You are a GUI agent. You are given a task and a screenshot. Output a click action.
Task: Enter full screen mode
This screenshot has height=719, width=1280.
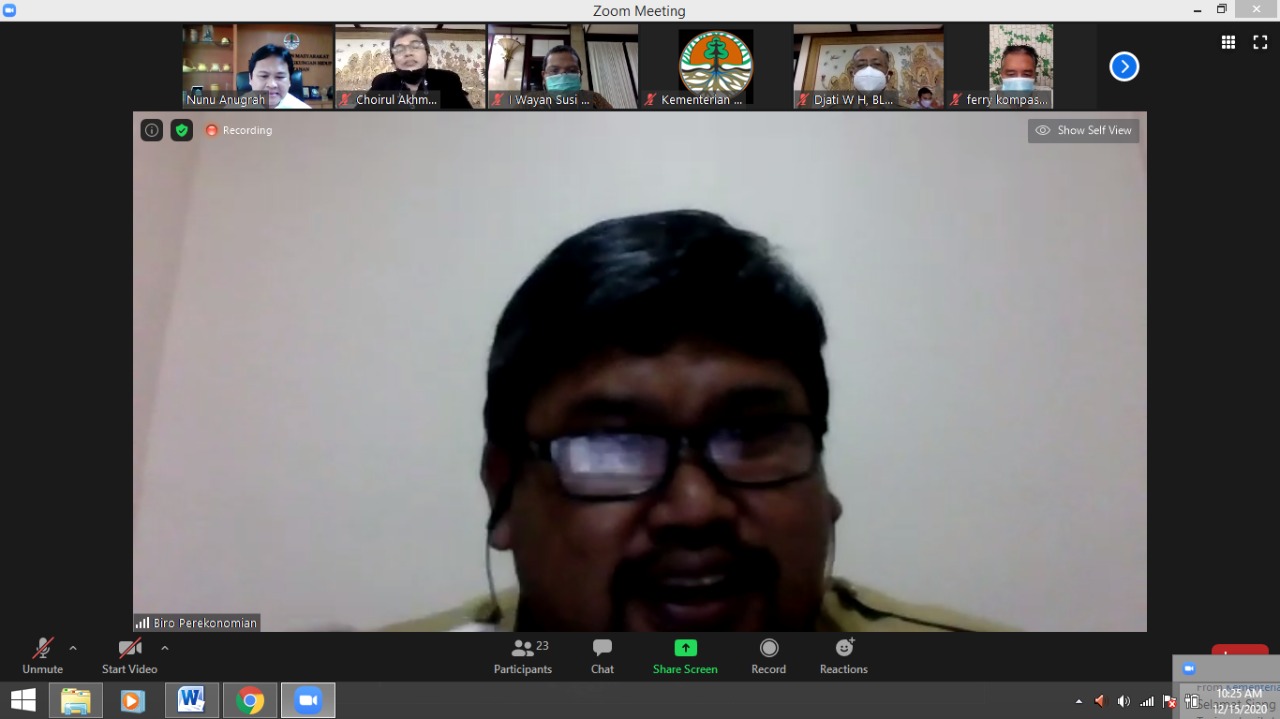(x=1260, y=42)
